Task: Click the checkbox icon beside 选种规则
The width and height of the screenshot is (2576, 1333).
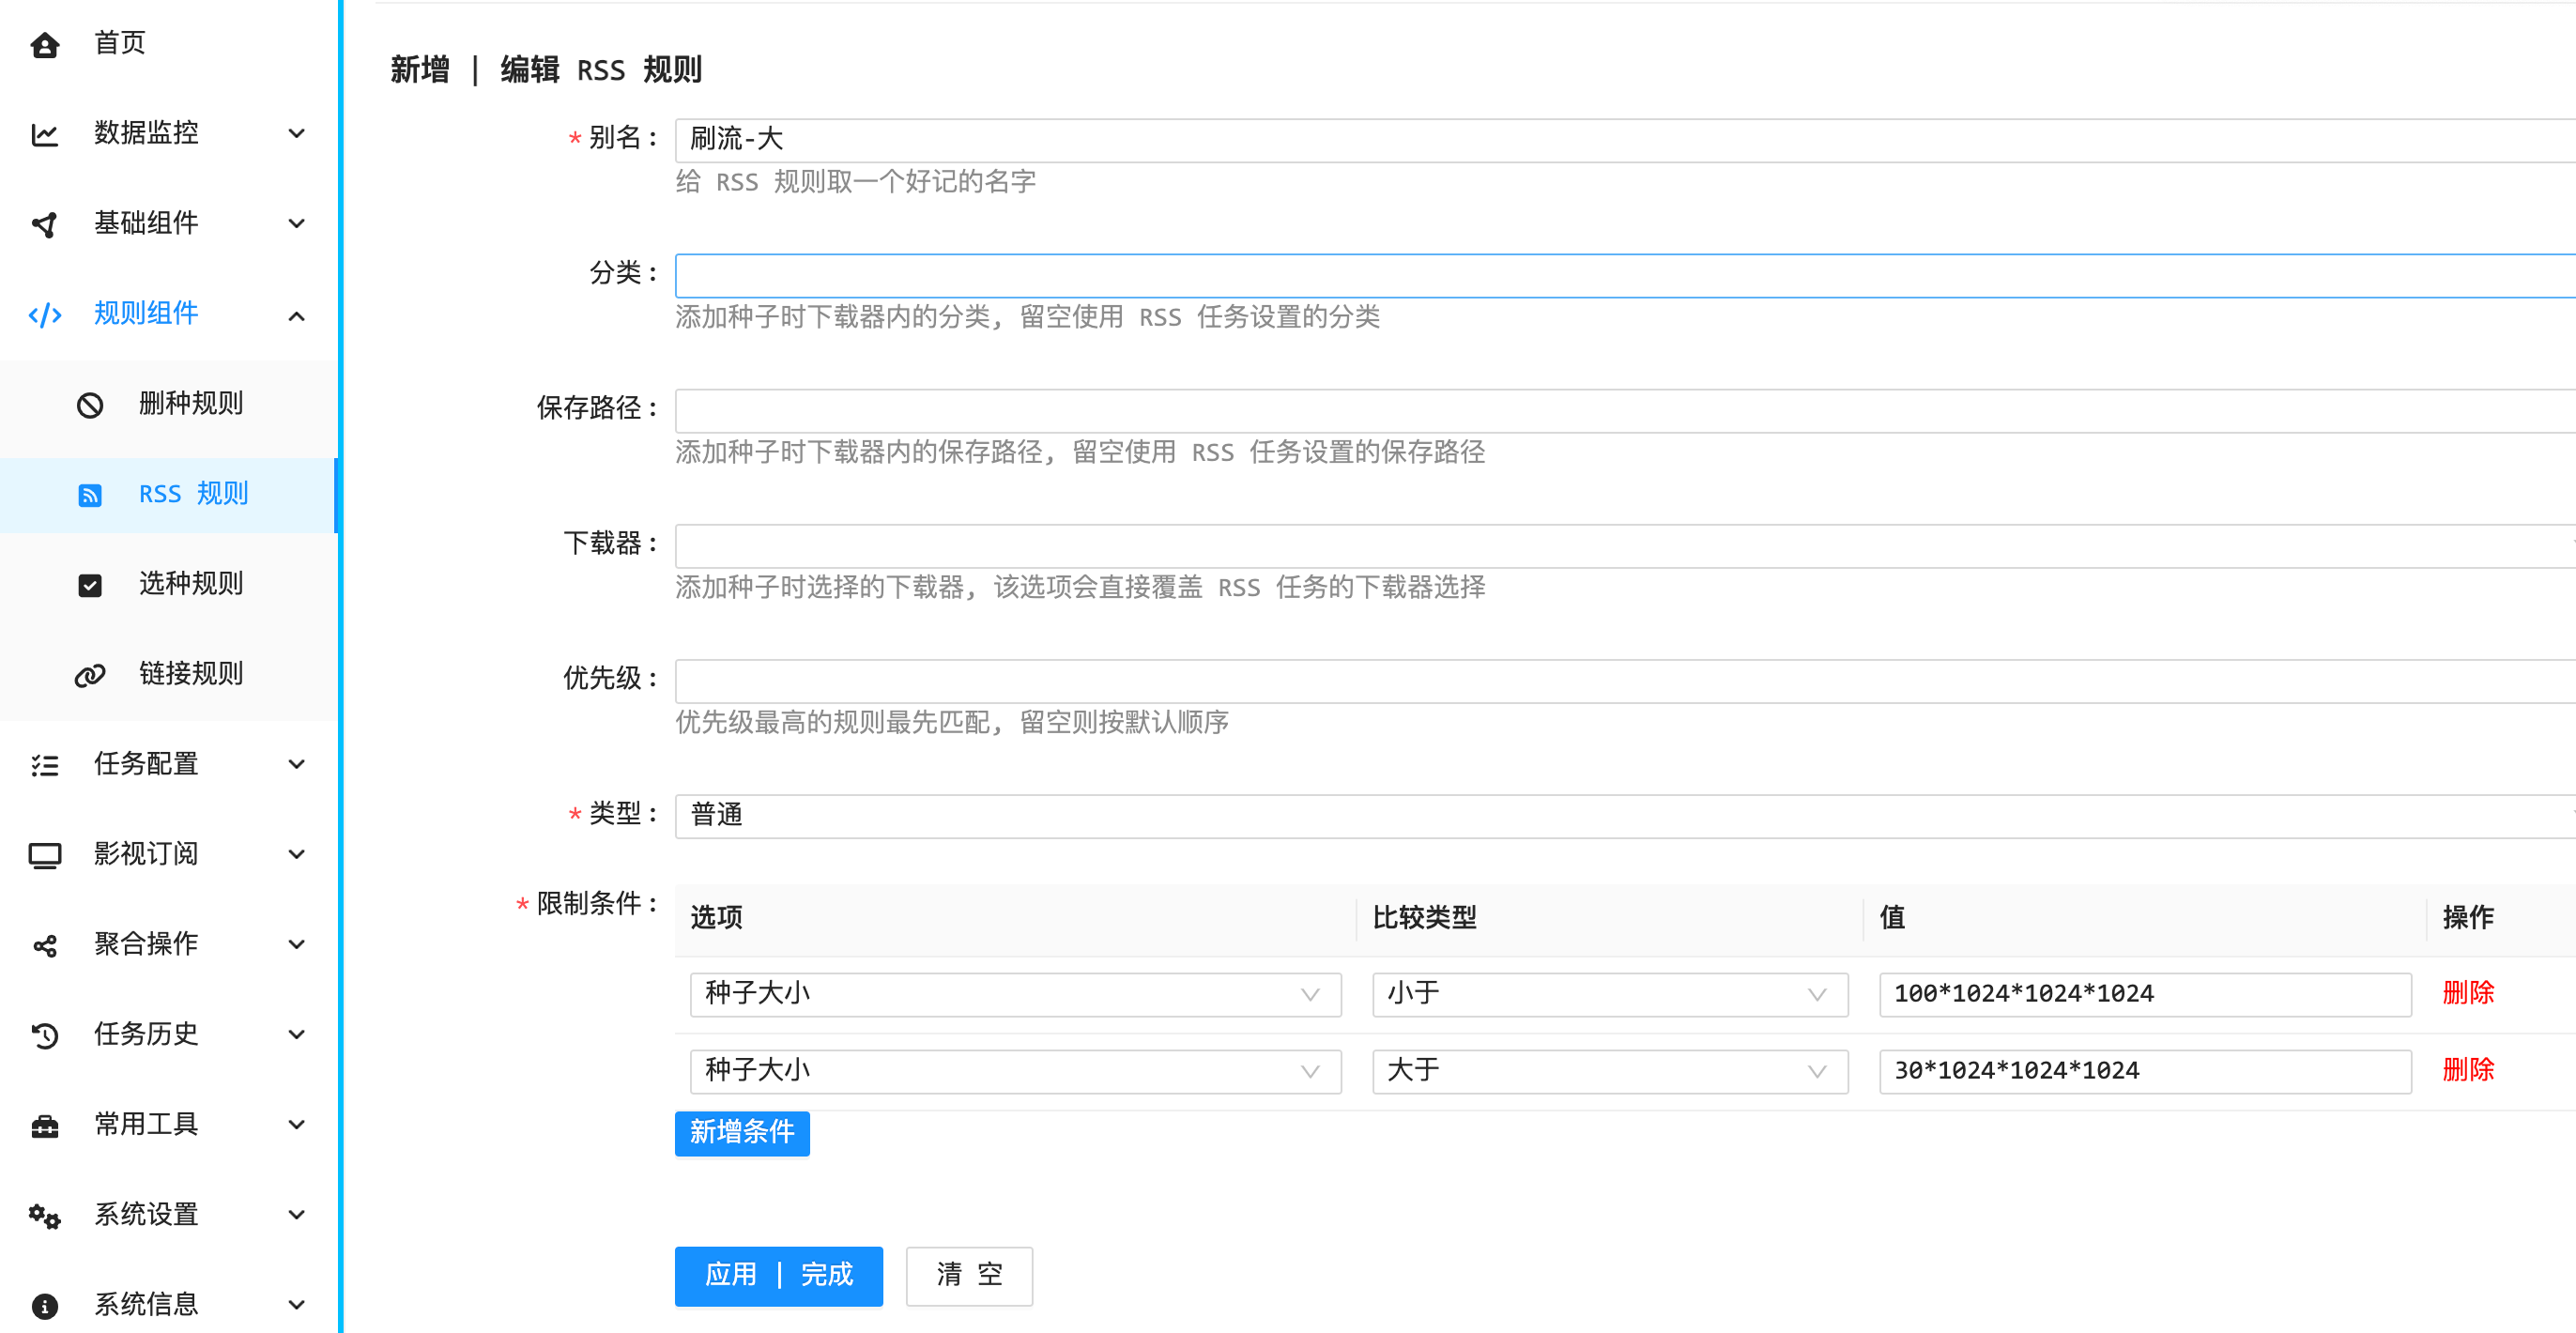Action: (90, 585)
